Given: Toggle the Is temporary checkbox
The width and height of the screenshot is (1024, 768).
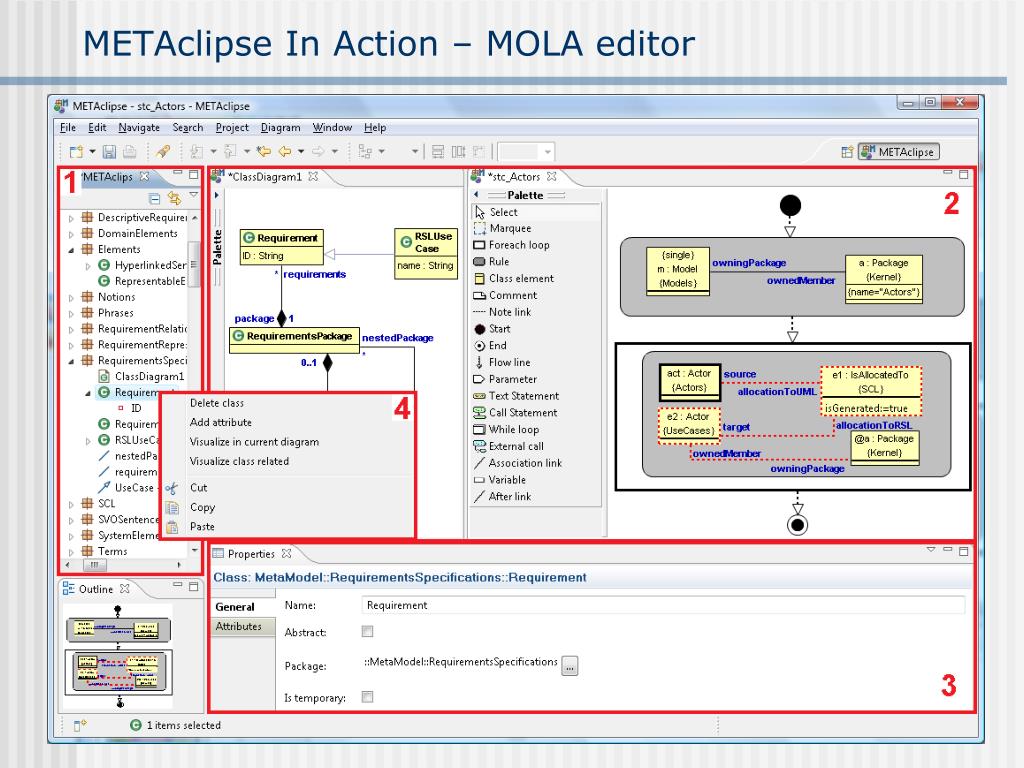Looking at the screenshot, I should pyautogui.click(x=368, y=697).
